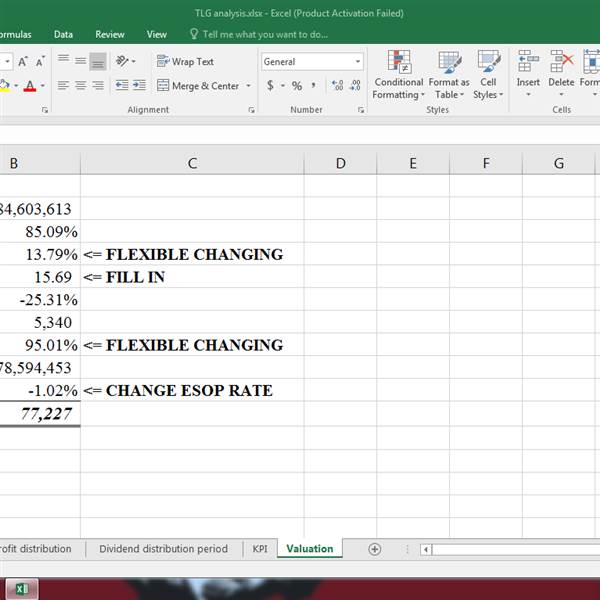600x600 pixels.
Task: Apply Comma Style formatting
Action: (314, 86)
